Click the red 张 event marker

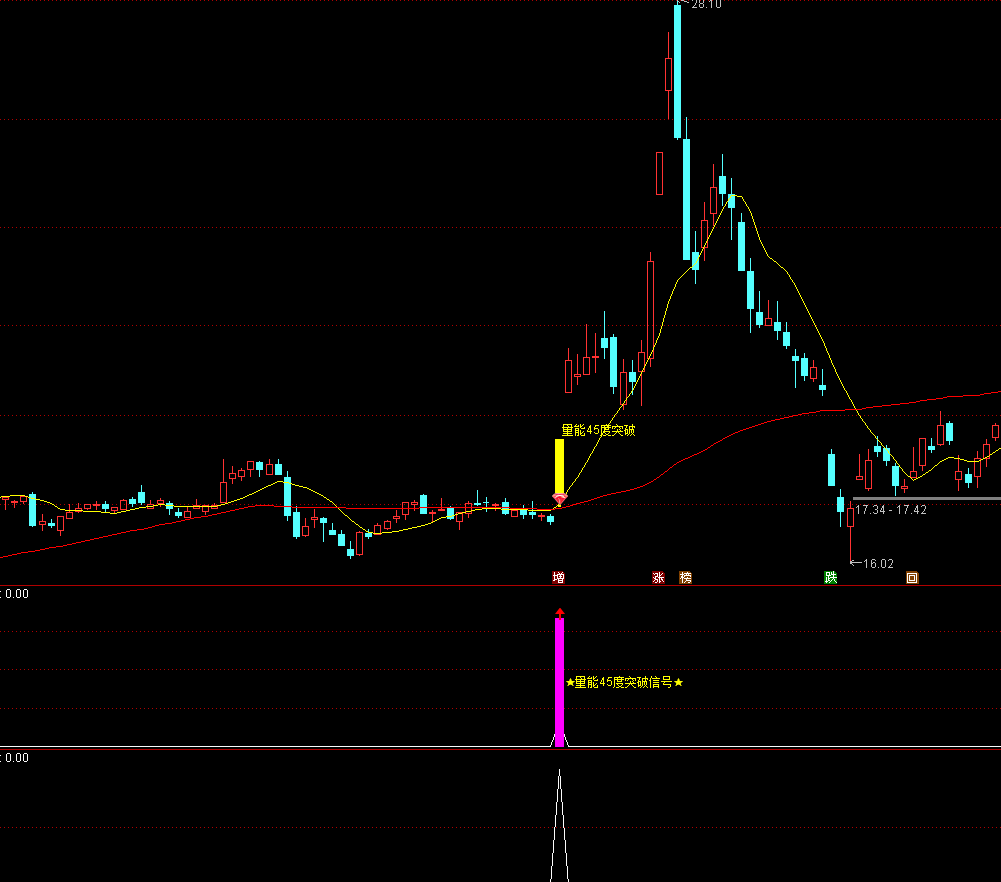coord(658,577)
